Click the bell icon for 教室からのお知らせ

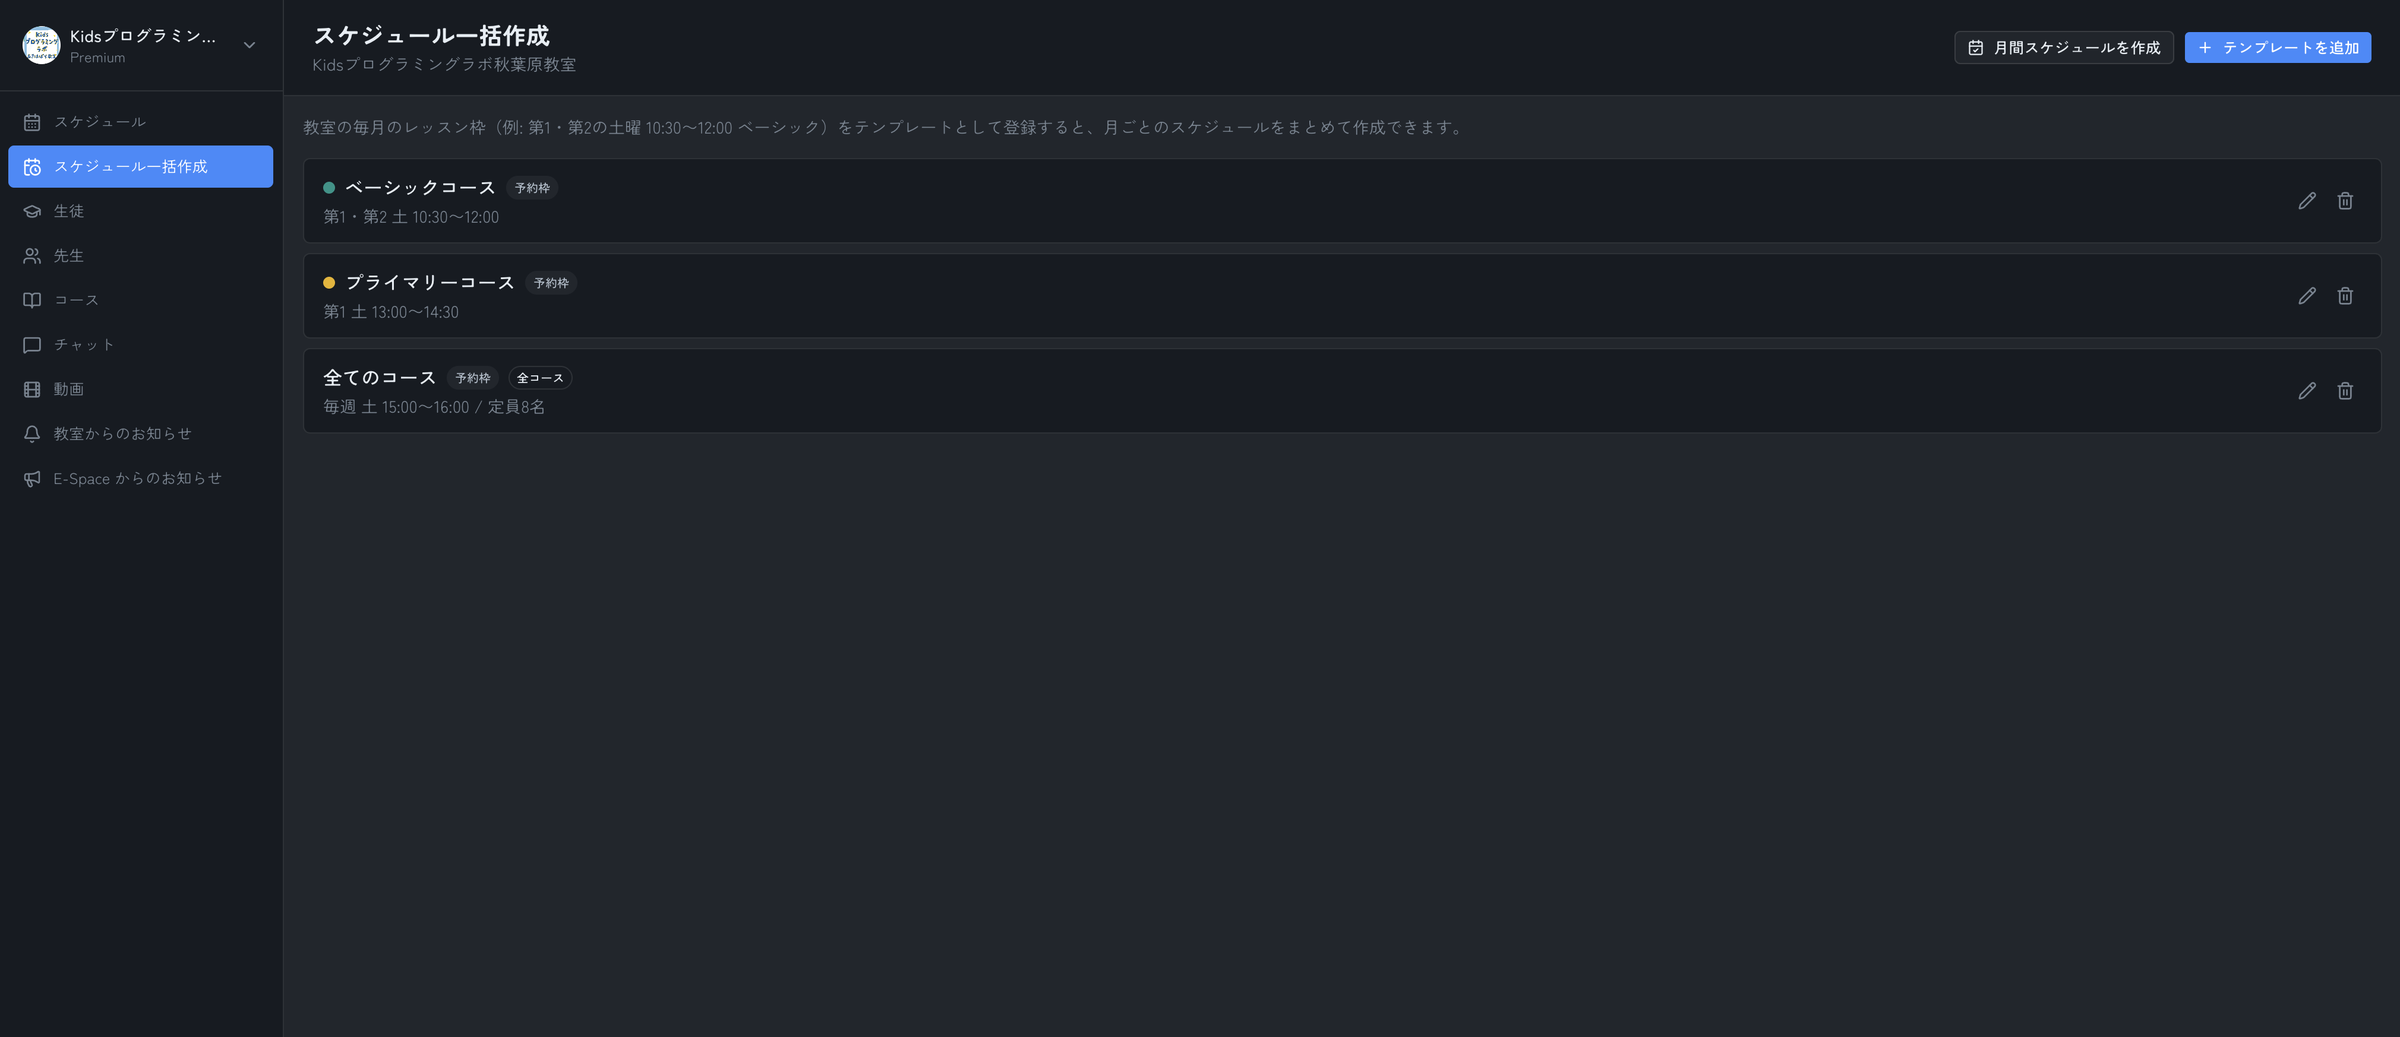click(32, 434)
